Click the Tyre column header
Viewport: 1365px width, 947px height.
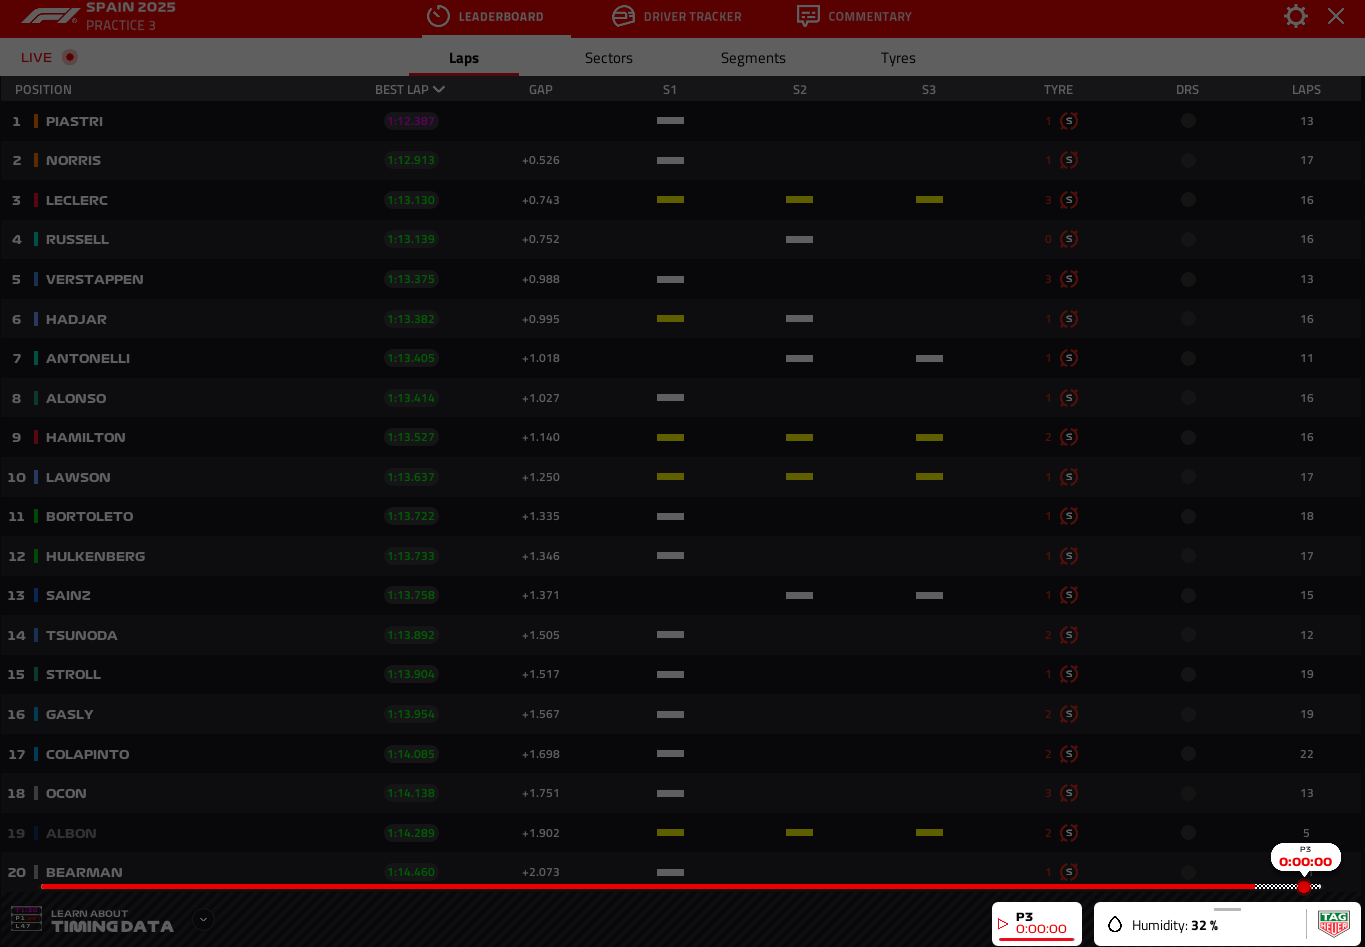click(1058, 90)
